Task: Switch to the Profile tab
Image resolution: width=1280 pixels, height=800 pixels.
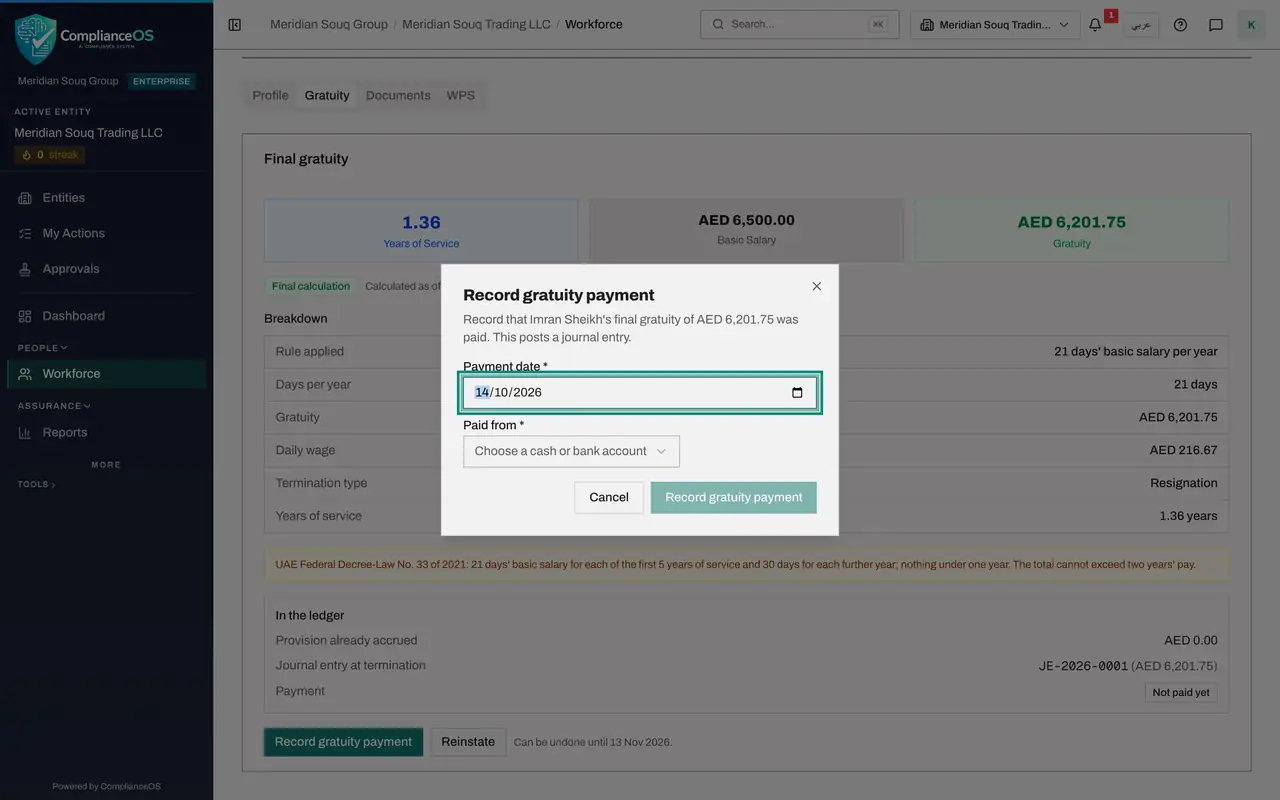Action: pyautogui.click(x=270, y=96)
